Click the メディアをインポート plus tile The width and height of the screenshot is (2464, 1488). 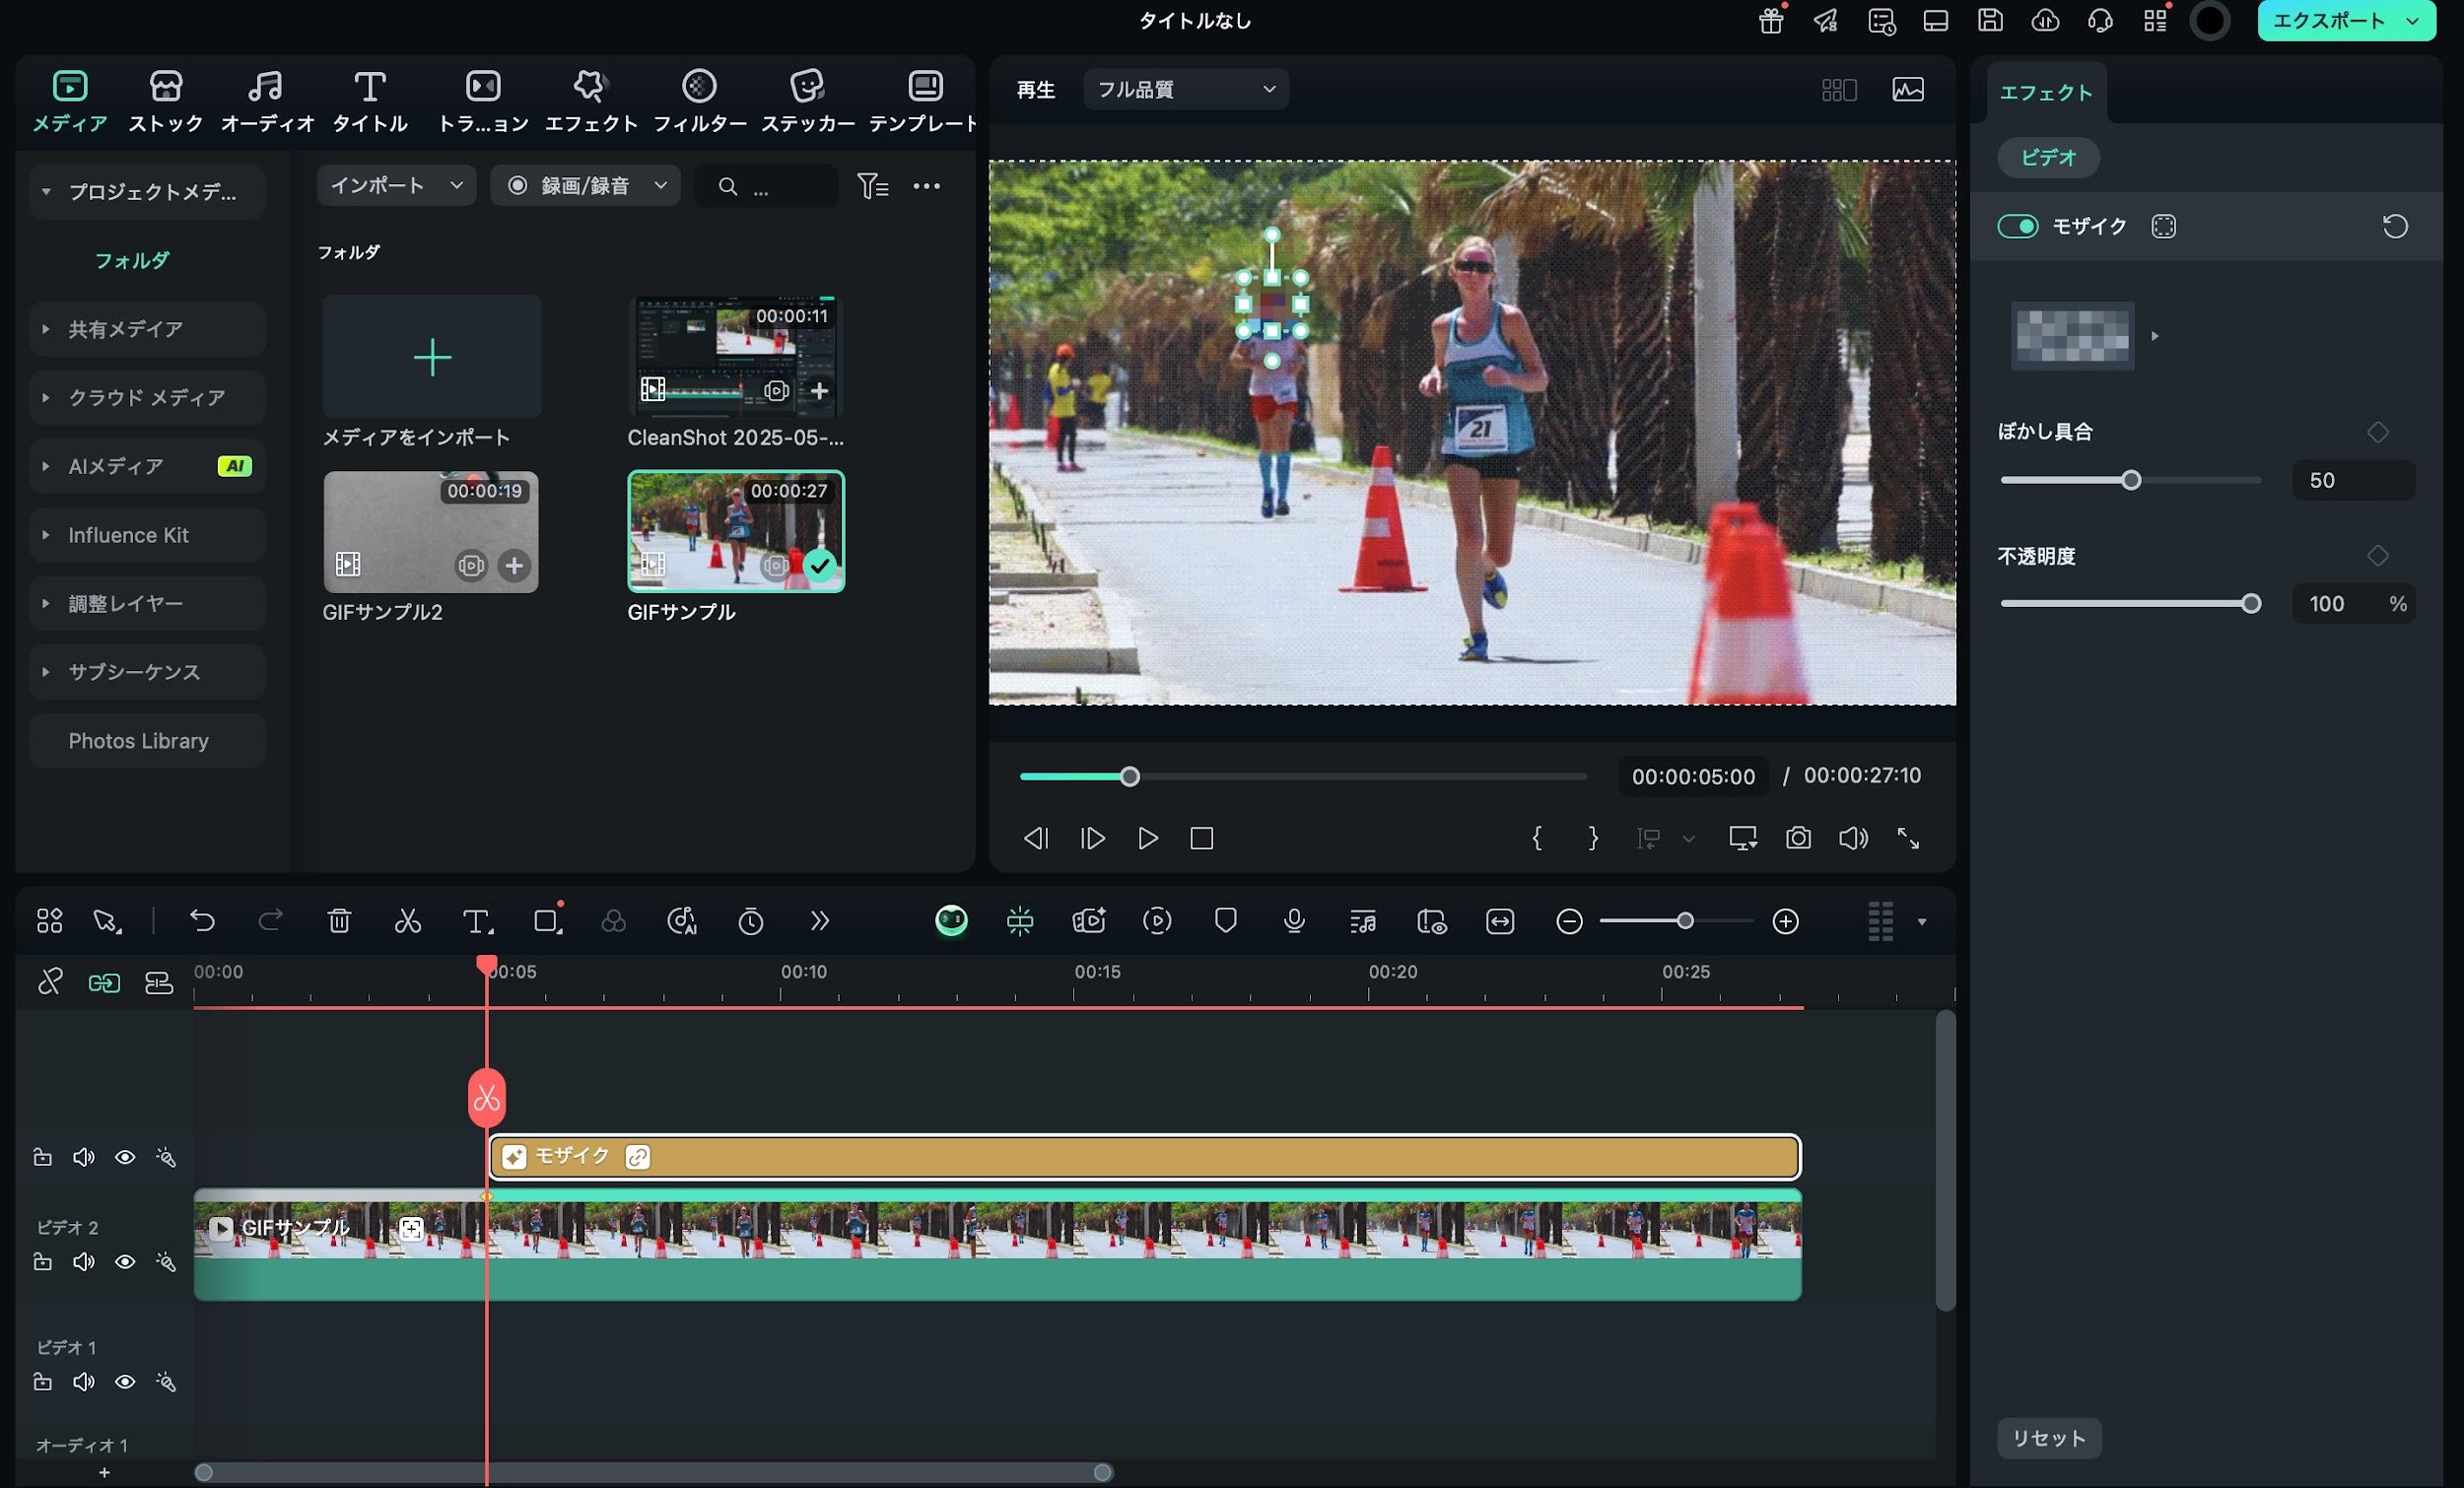pos(432,356)
